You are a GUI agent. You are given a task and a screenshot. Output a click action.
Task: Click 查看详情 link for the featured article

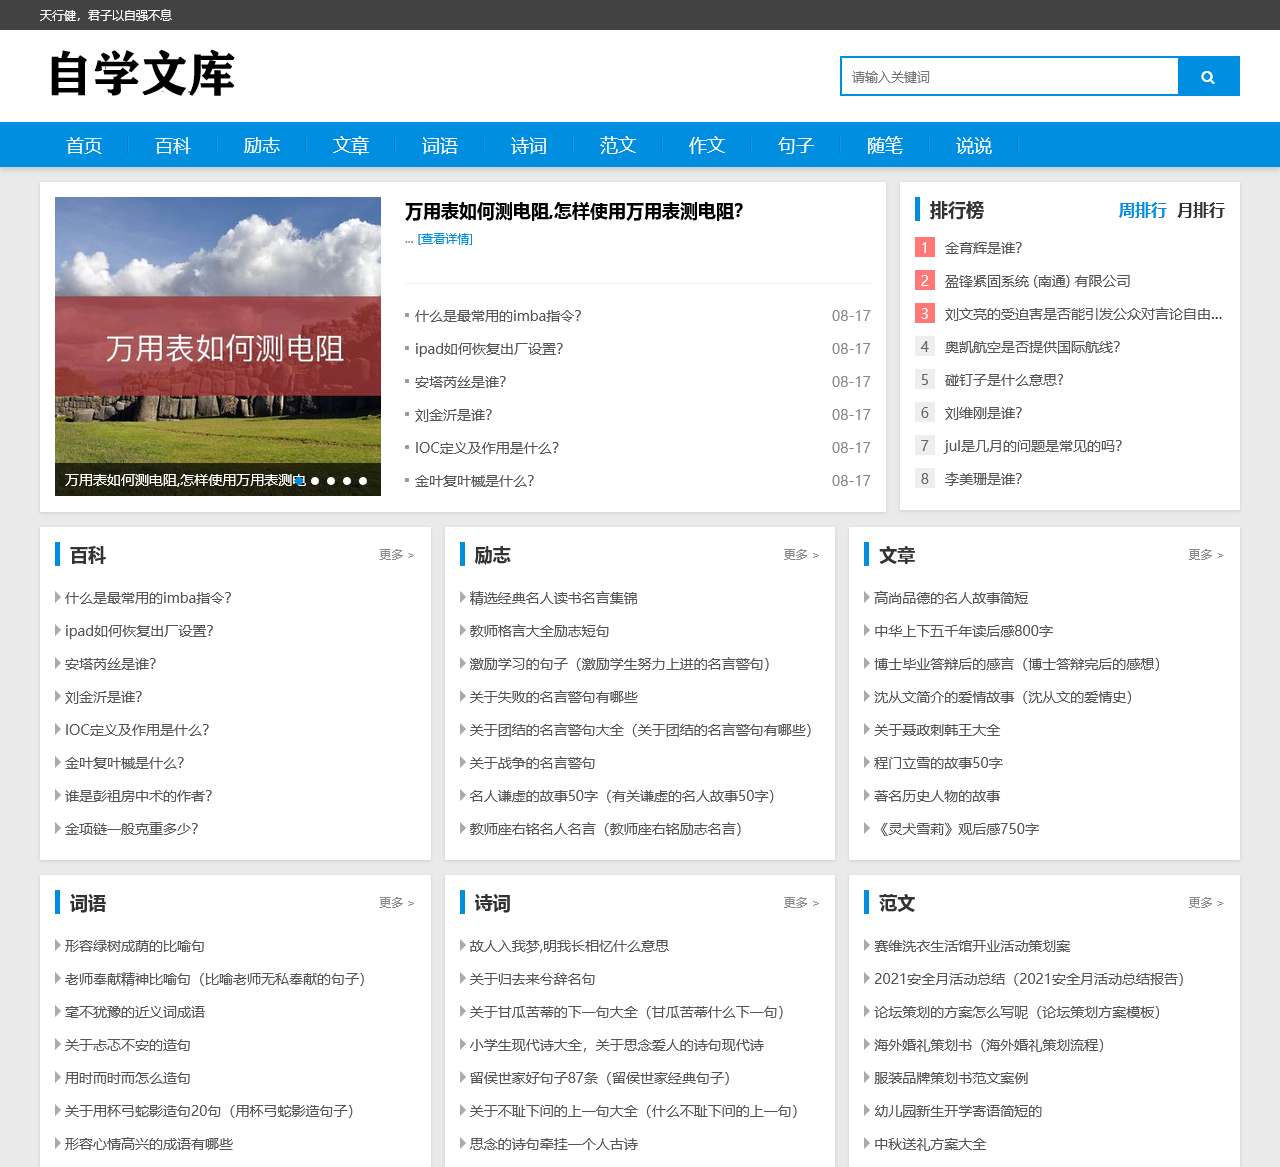click(445, 239)
